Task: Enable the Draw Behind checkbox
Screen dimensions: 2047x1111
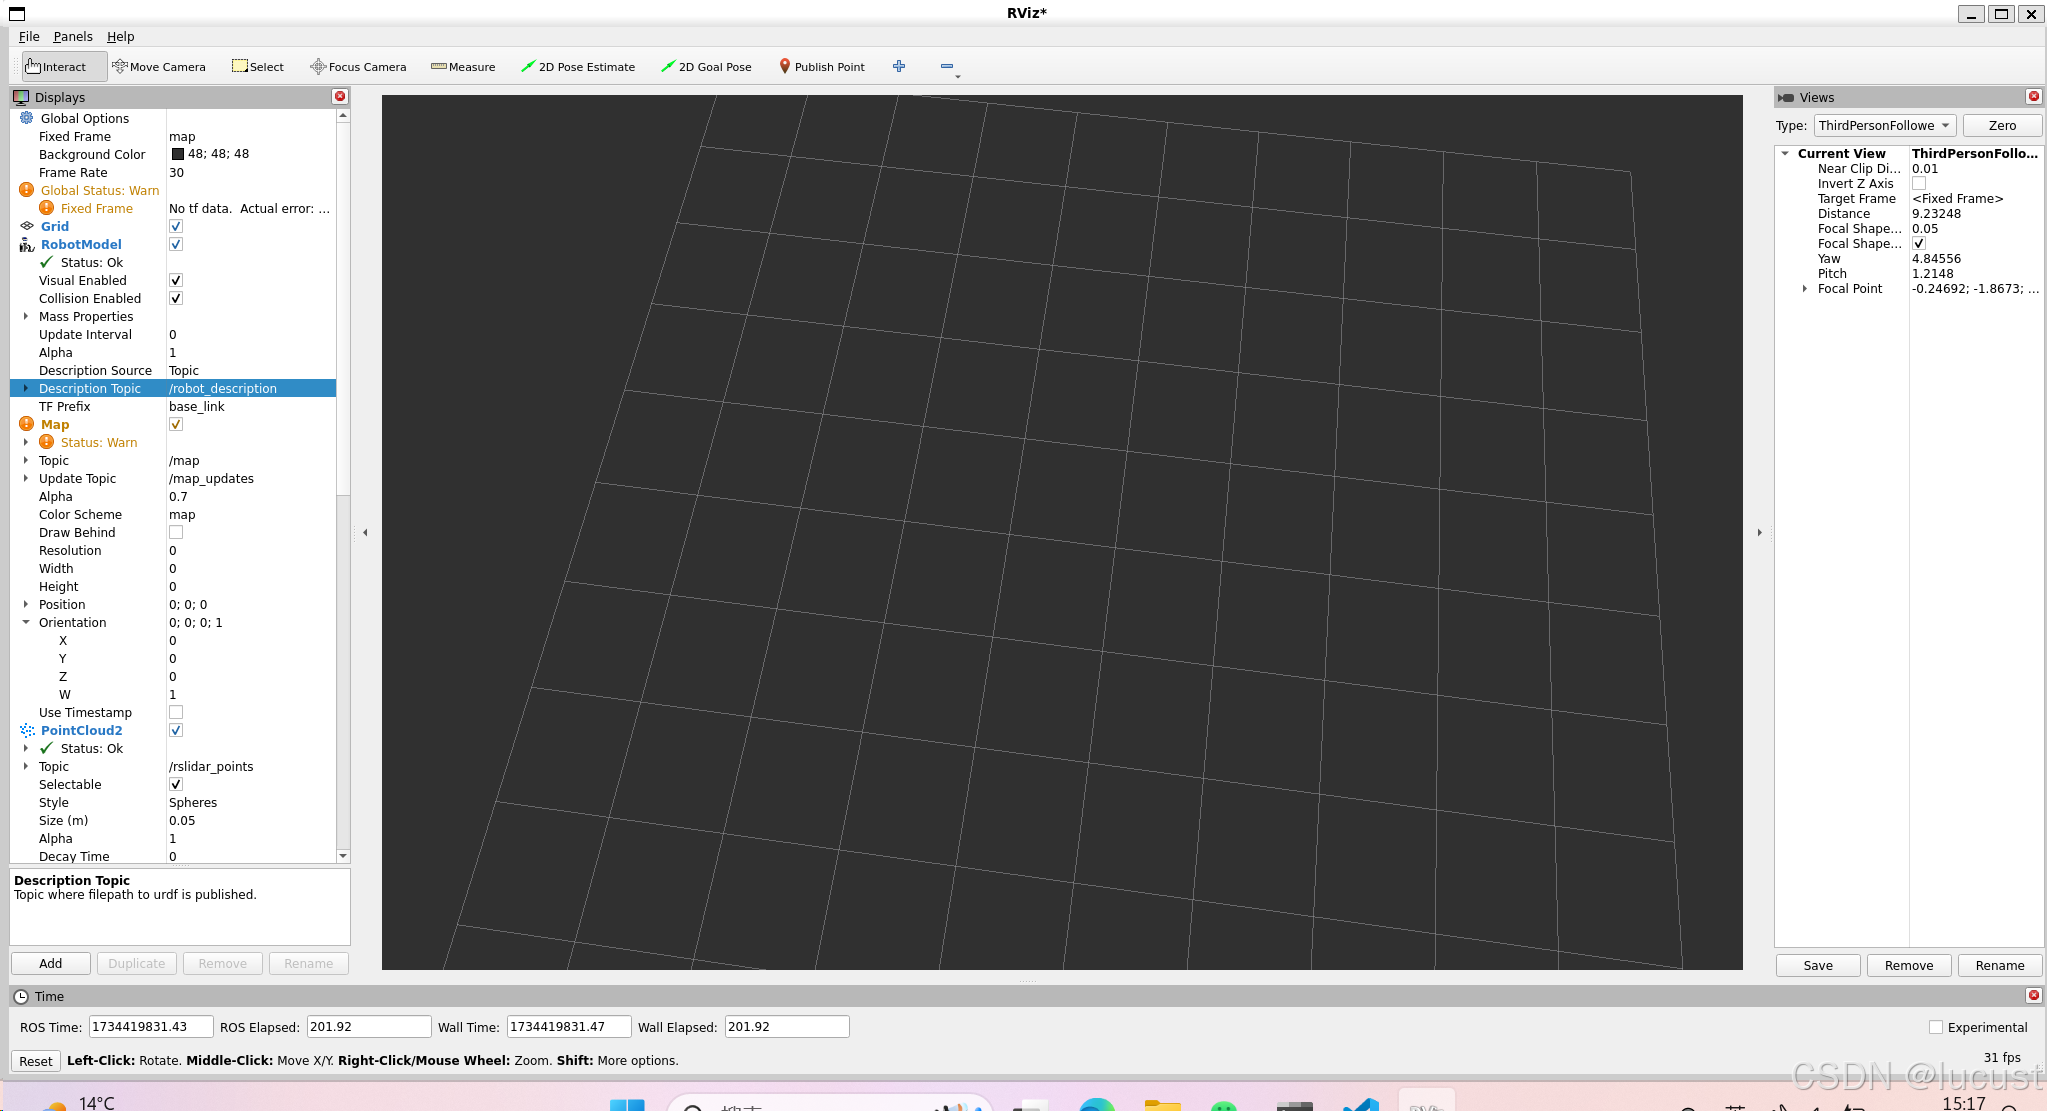Action: [176, 532]
